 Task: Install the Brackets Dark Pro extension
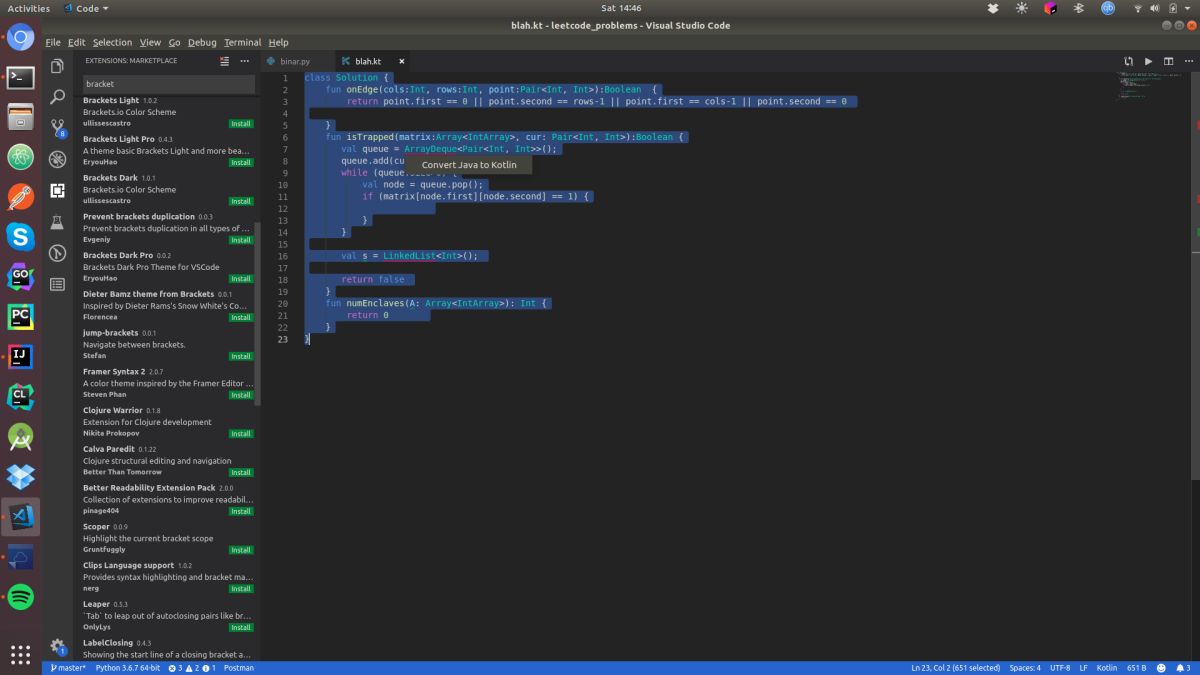[241, 279]
